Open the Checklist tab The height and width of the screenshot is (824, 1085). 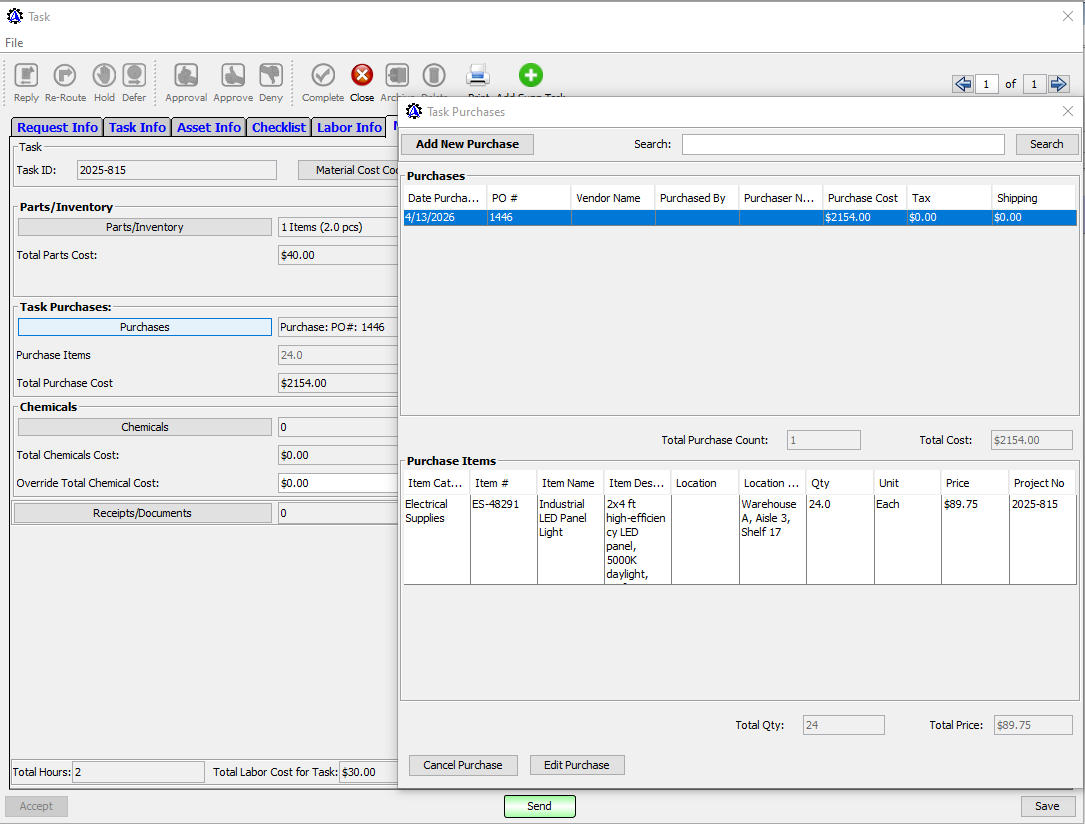[279, 127]
